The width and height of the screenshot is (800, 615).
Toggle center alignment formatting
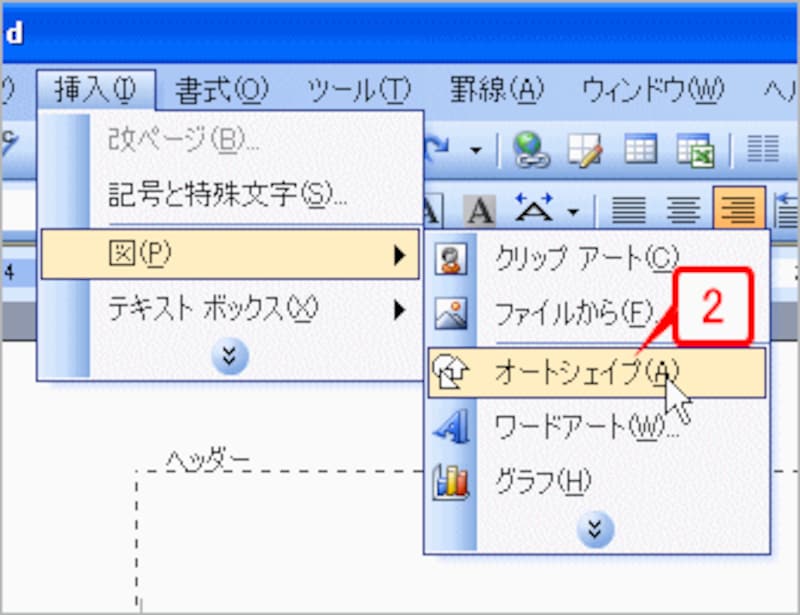[684, 209]
